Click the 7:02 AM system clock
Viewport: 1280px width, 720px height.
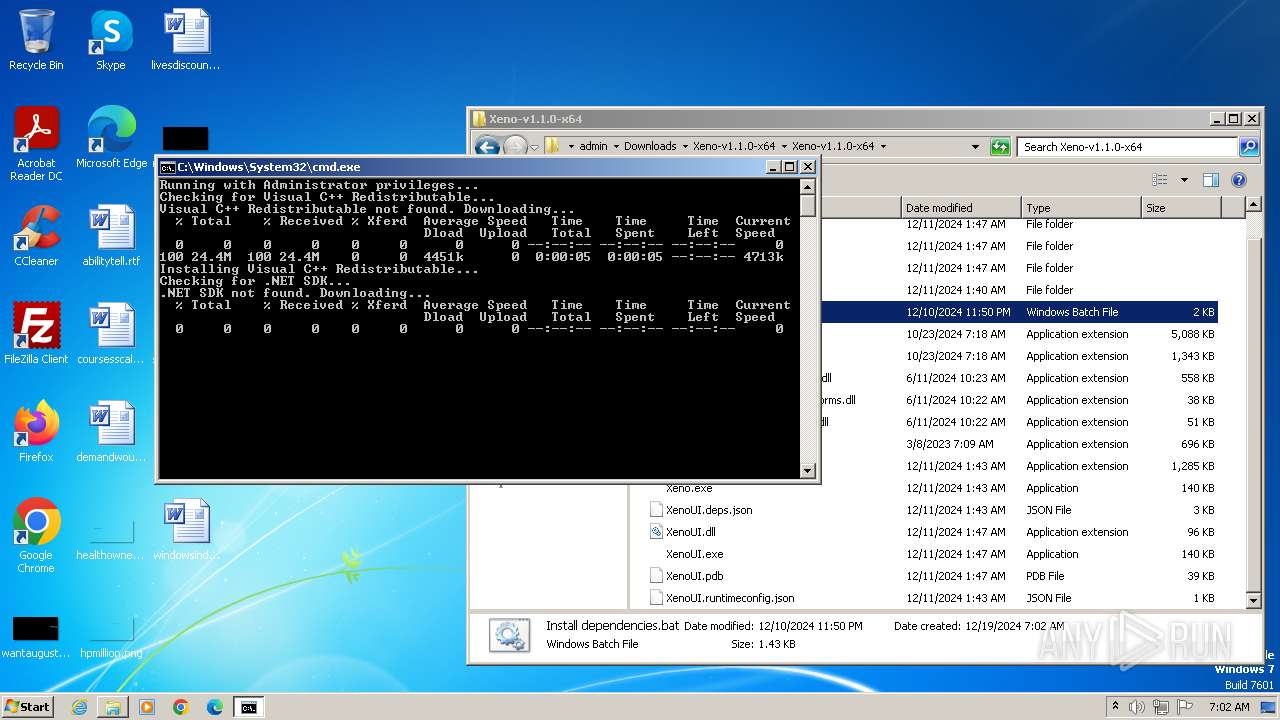[1229, 707]
